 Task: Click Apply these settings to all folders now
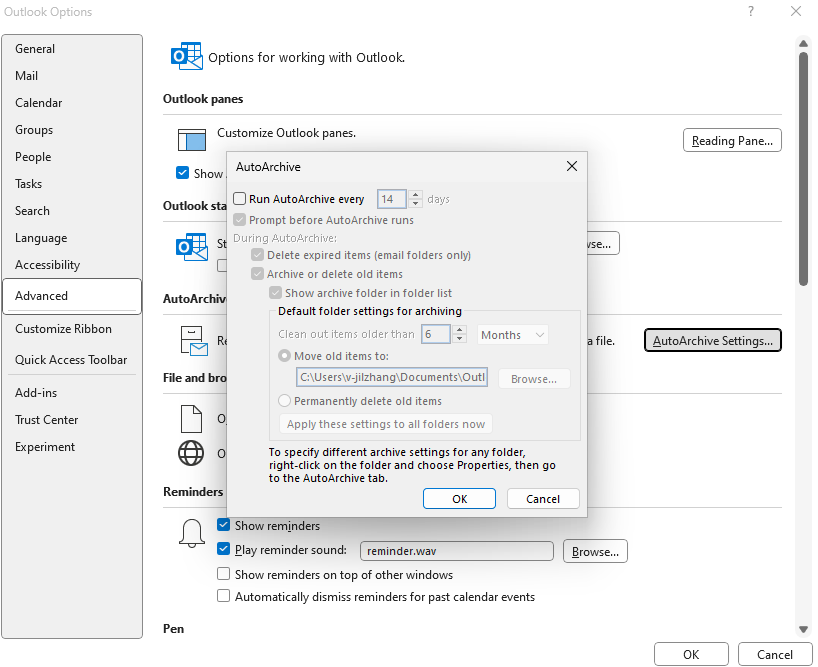coord(386,424)
